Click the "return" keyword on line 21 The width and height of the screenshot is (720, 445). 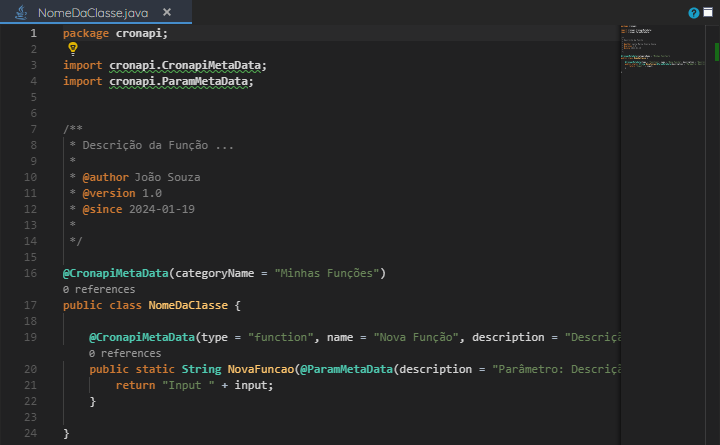135,385
